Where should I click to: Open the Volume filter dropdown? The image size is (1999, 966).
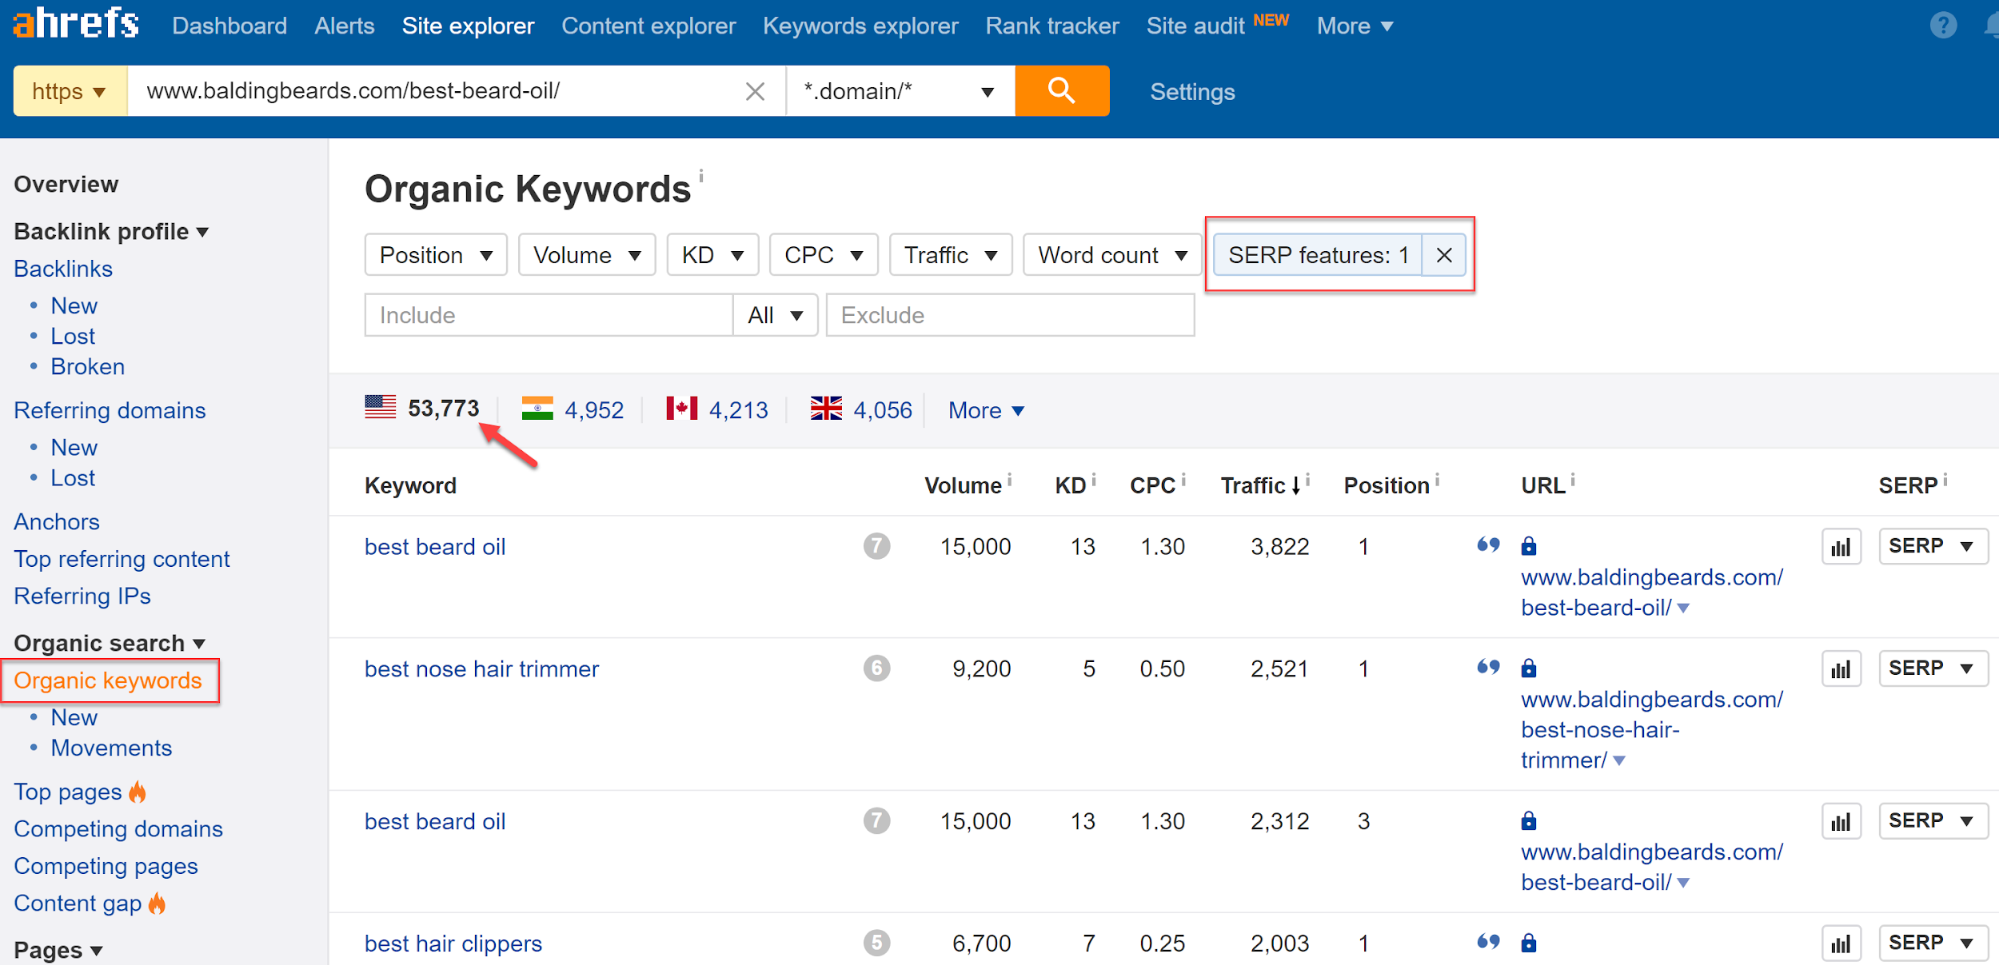(x=587, y=255)
